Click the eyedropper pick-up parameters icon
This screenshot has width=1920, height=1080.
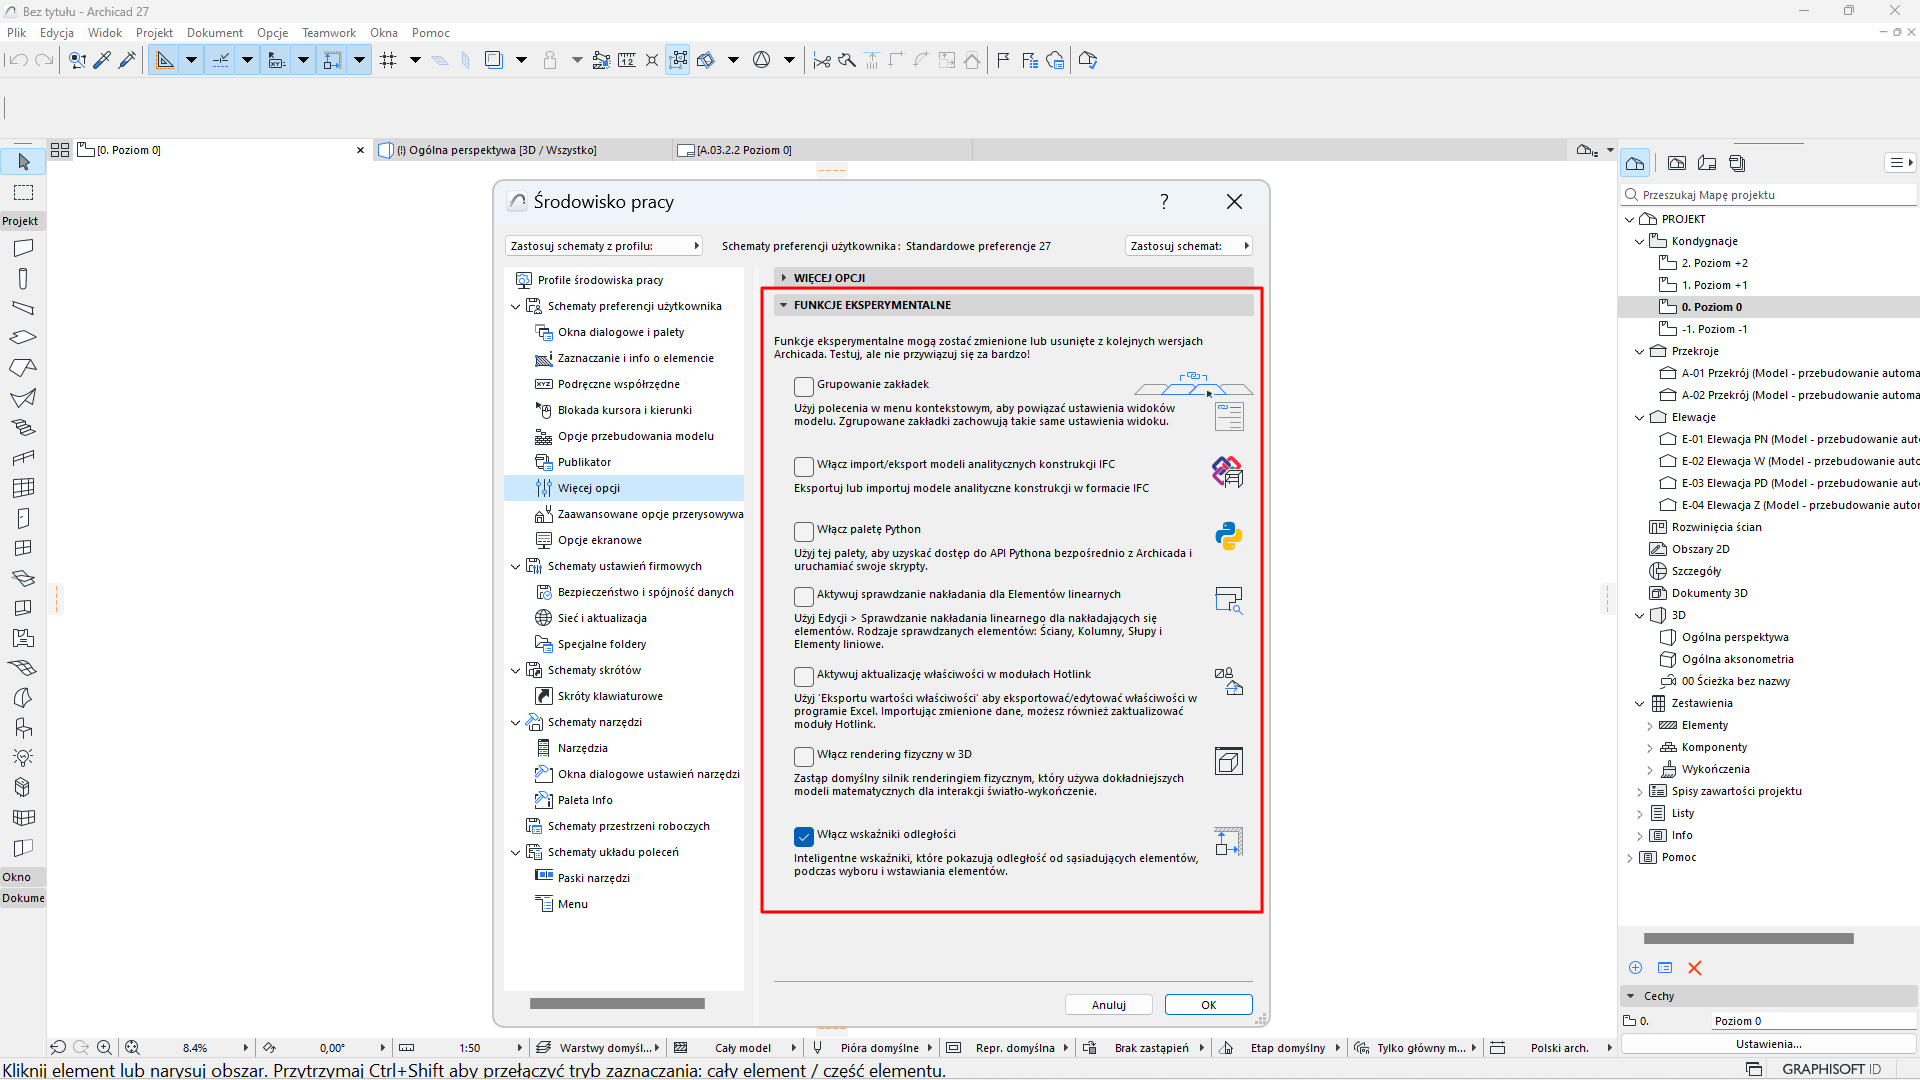pos(102,60)
